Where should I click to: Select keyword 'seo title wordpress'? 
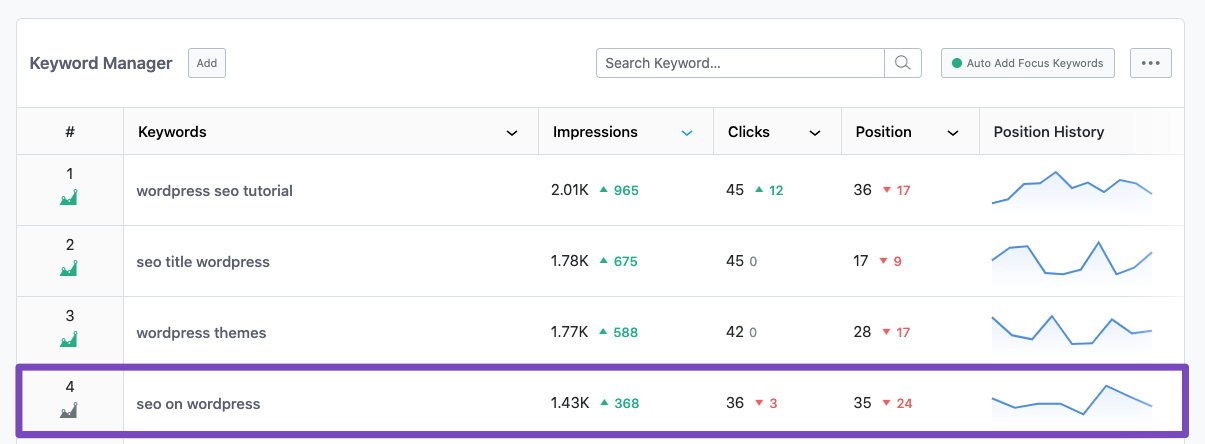[203, 262]
